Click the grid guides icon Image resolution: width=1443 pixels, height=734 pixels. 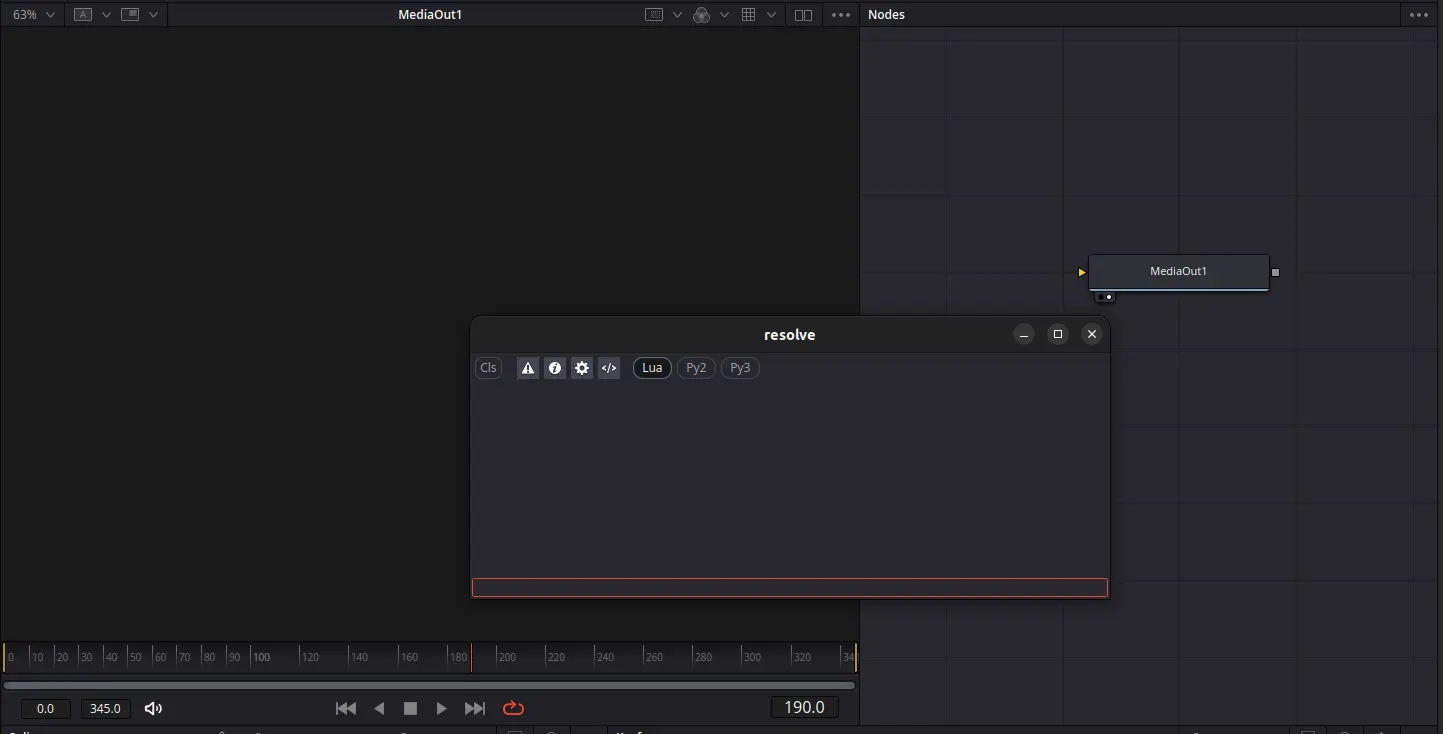pos(748,15)
